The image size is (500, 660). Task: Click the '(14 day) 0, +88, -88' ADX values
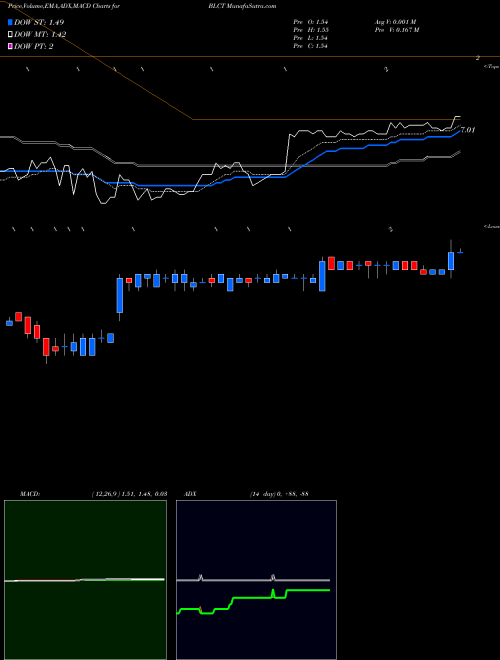pyautogui.click(x=279, y=493)
